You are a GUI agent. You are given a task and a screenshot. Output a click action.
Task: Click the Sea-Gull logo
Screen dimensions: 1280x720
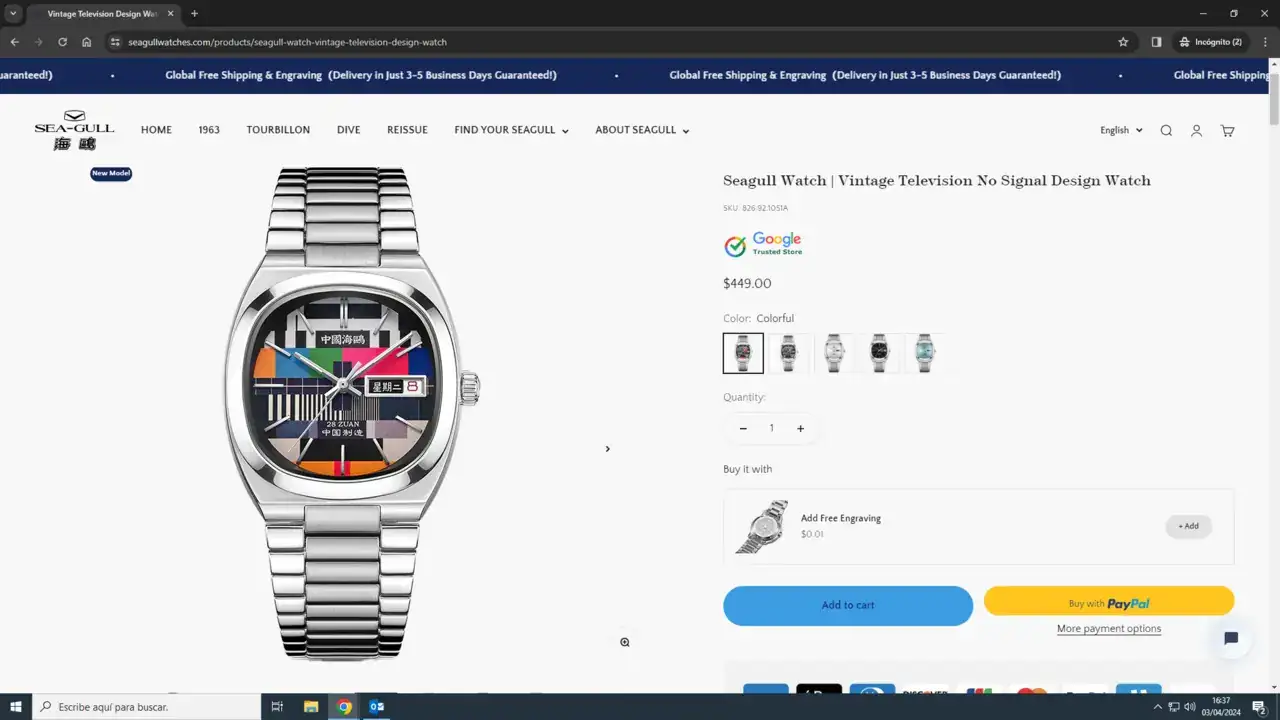coord(74,130)
